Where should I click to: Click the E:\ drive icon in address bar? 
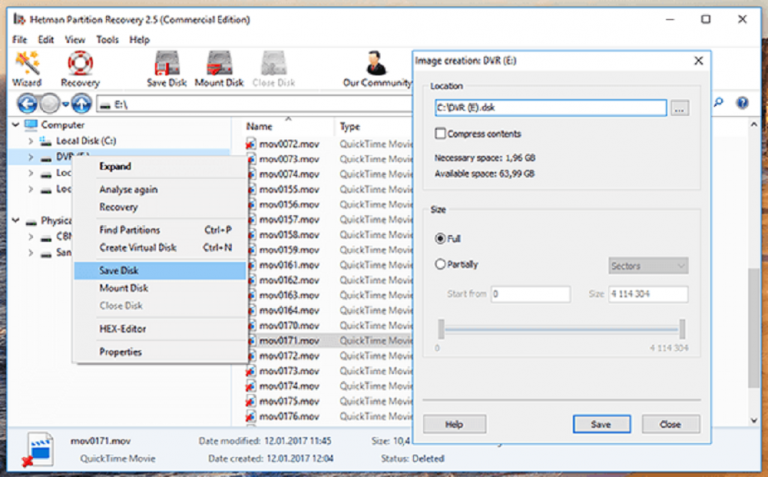[104, 104]
